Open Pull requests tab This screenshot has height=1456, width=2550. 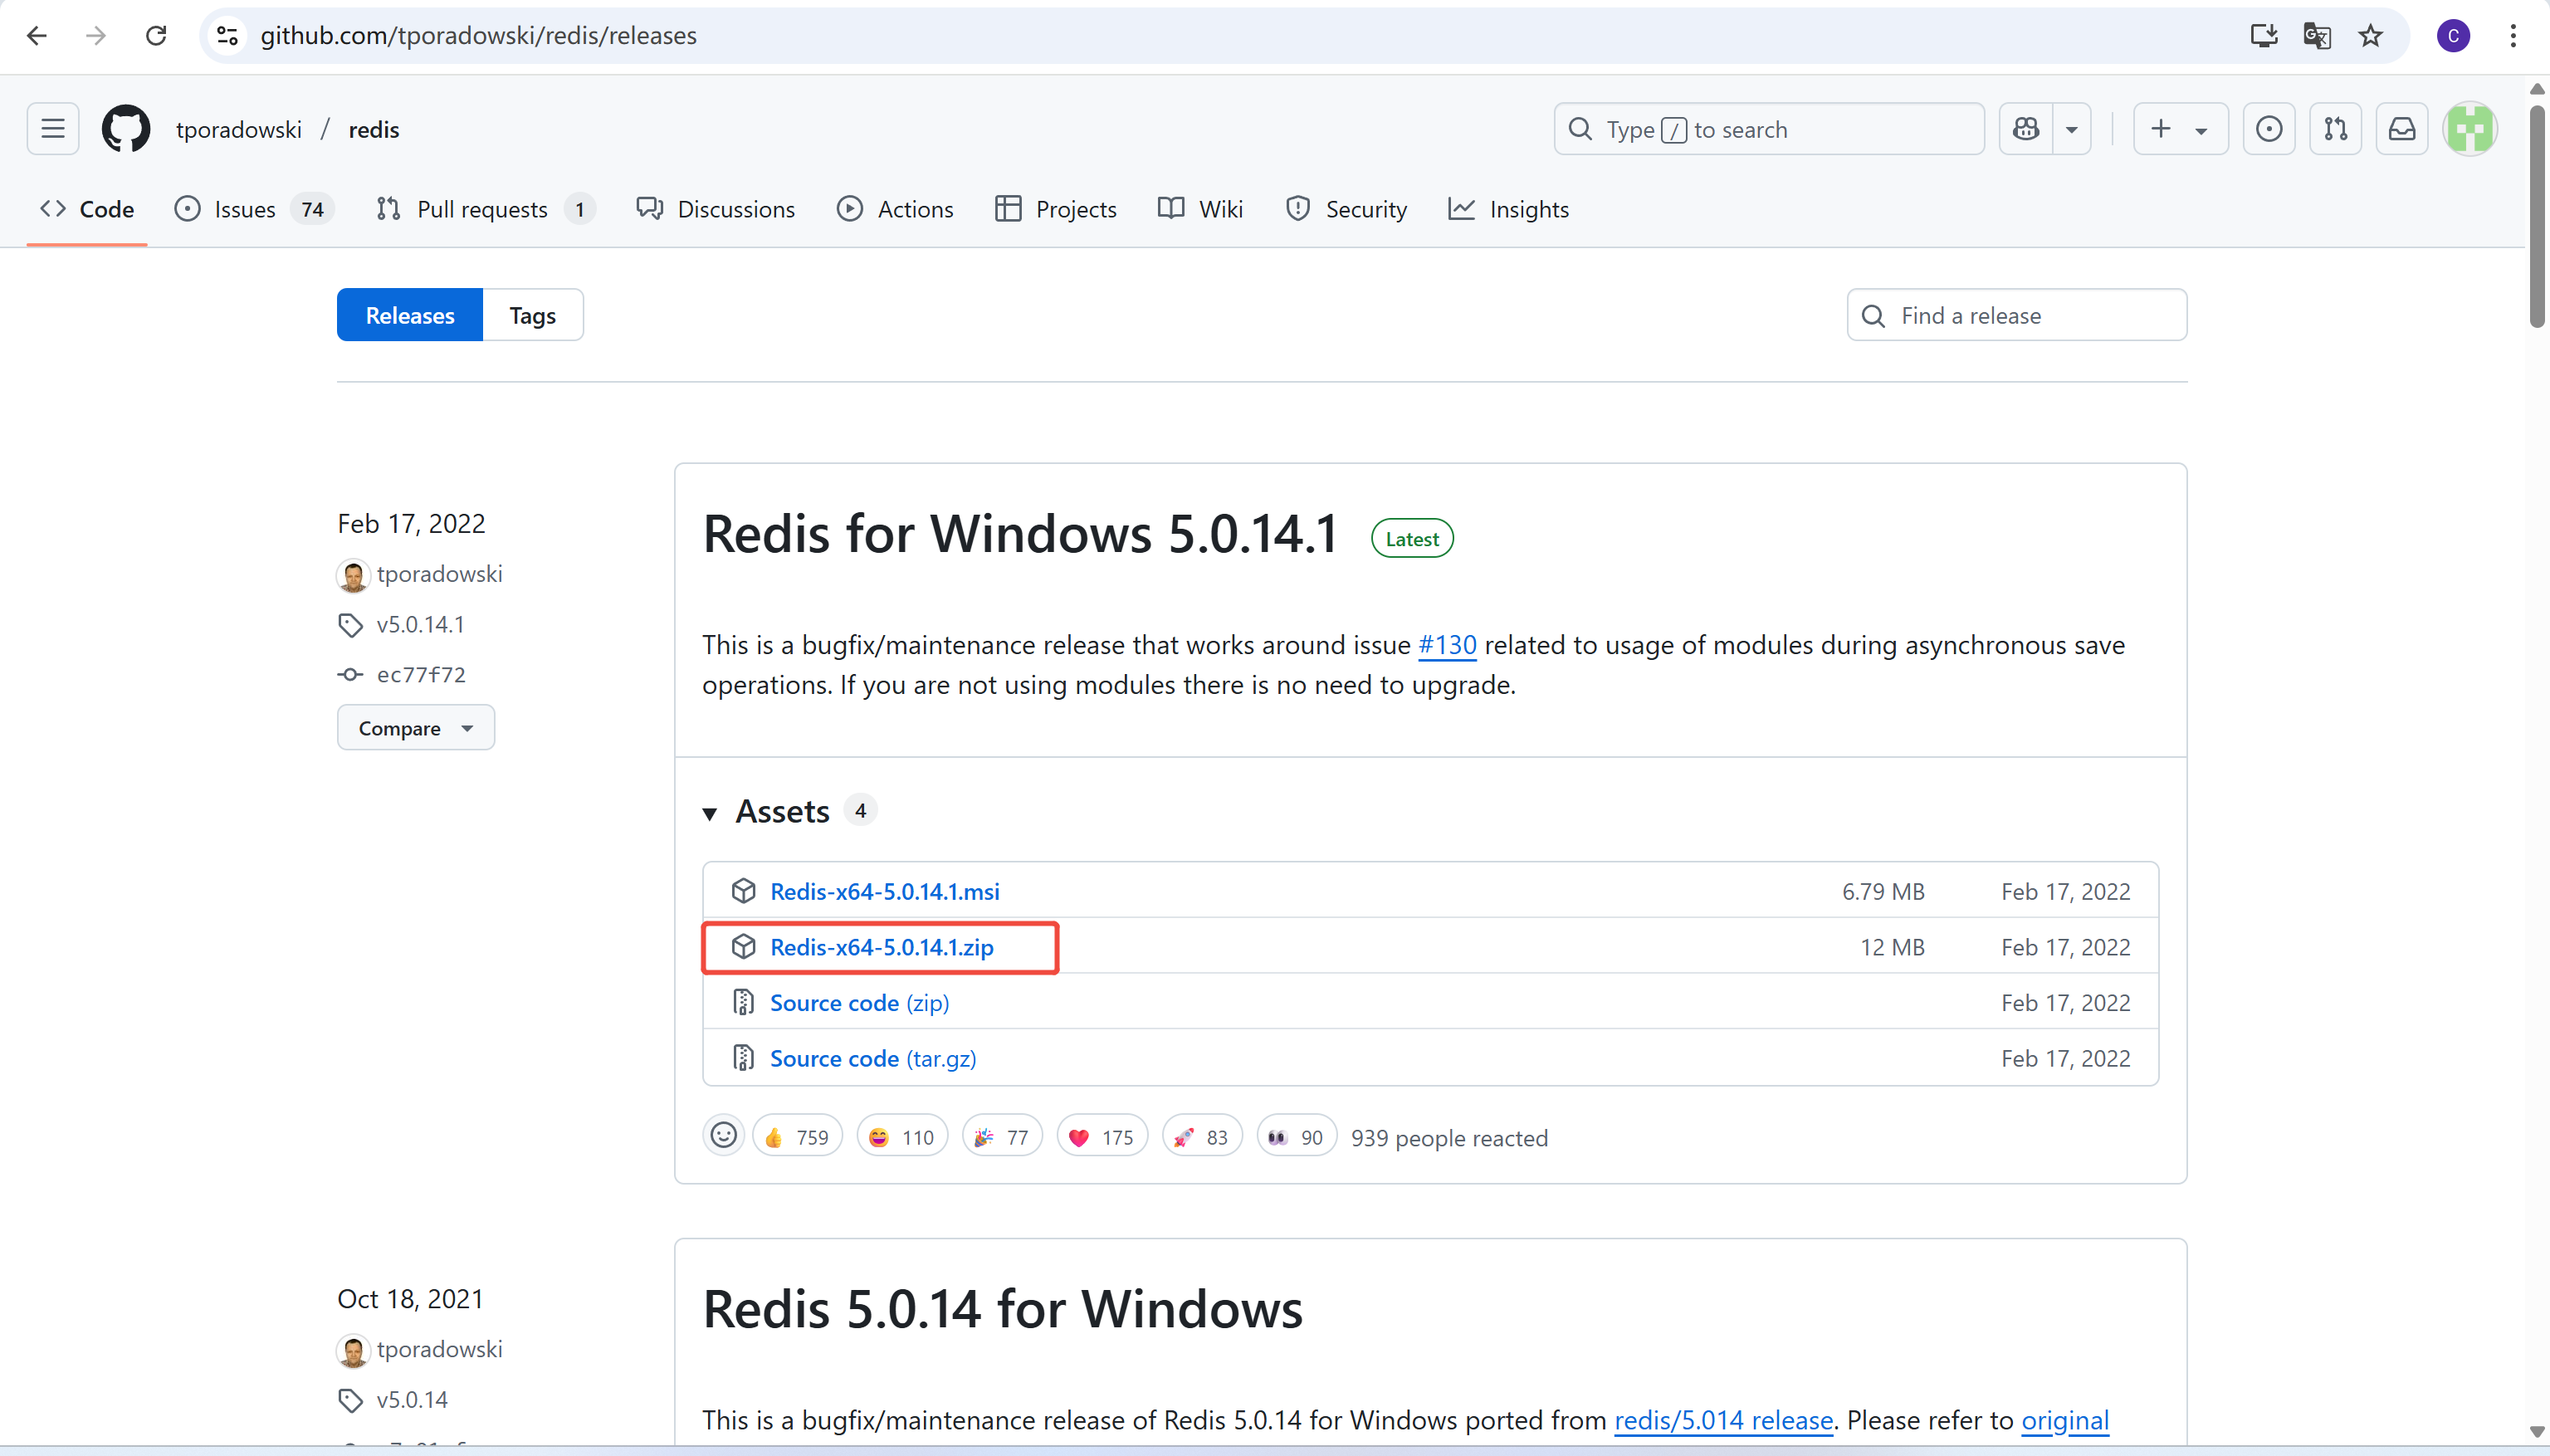[x=485, y=209]
